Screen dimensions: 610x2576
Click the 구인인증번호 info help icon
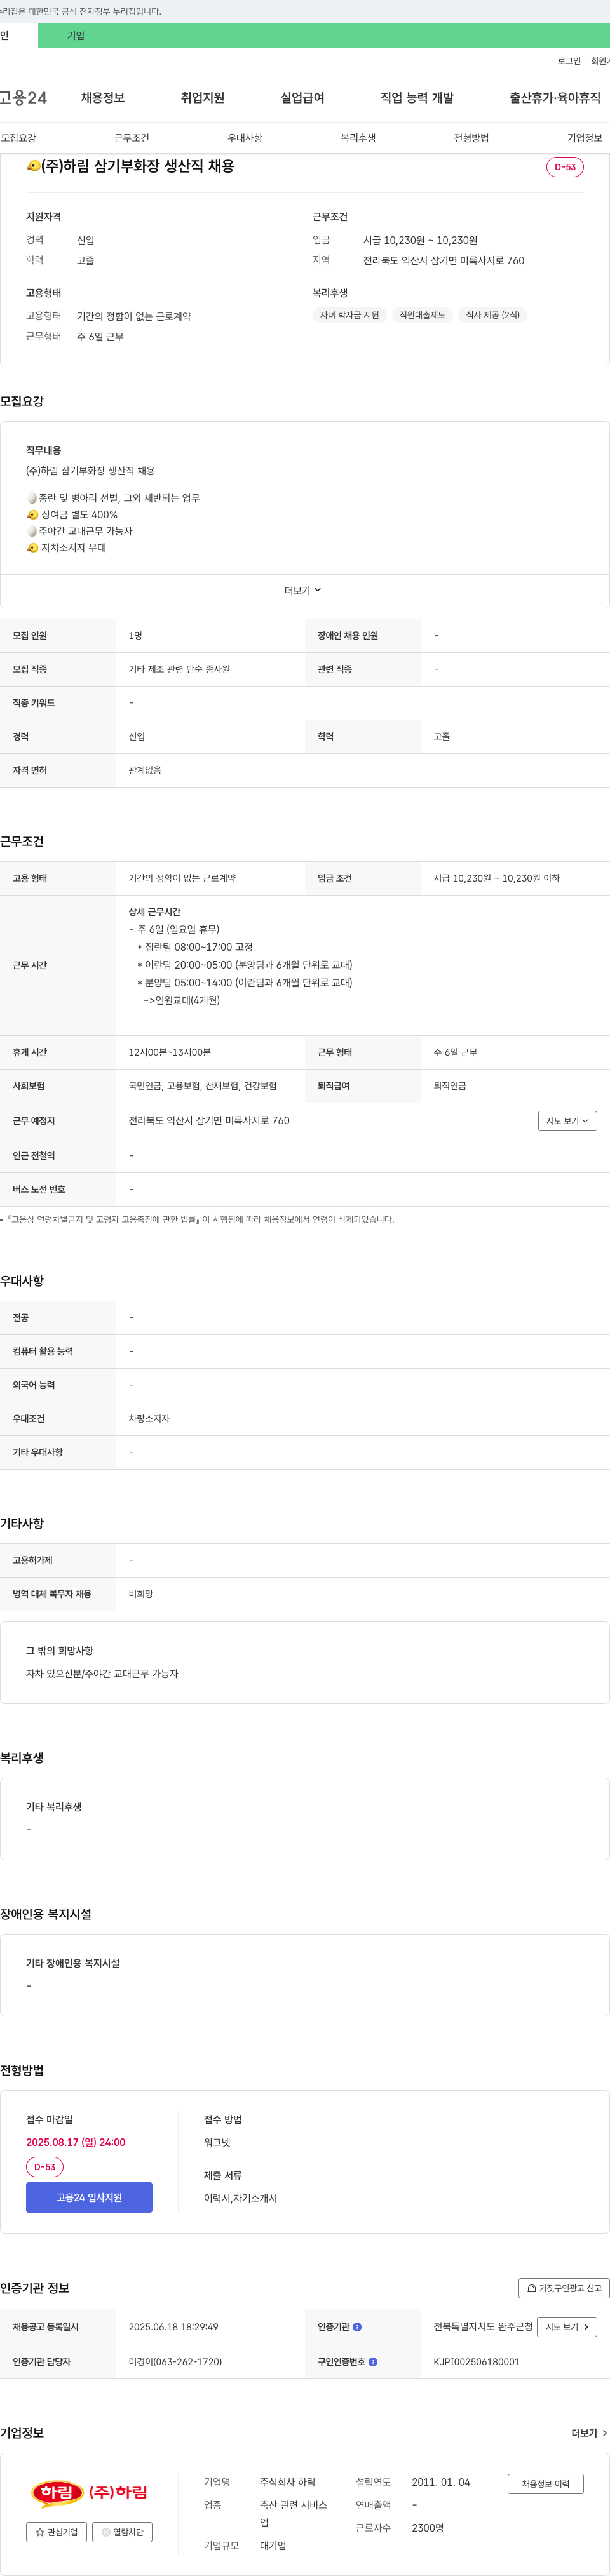[373, 2362]
